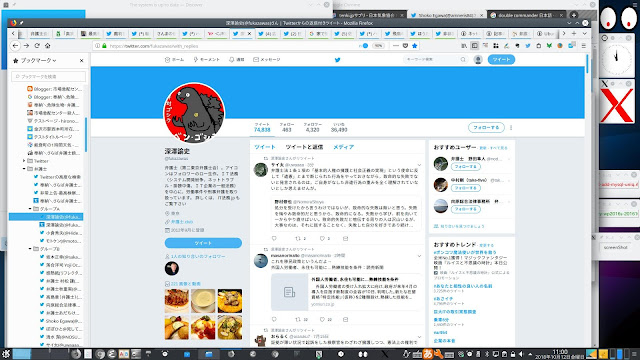The image size is (640, 360).
Task: Open Firefox list-all-tabs dropdown arrow
Action: coord(584,33)
